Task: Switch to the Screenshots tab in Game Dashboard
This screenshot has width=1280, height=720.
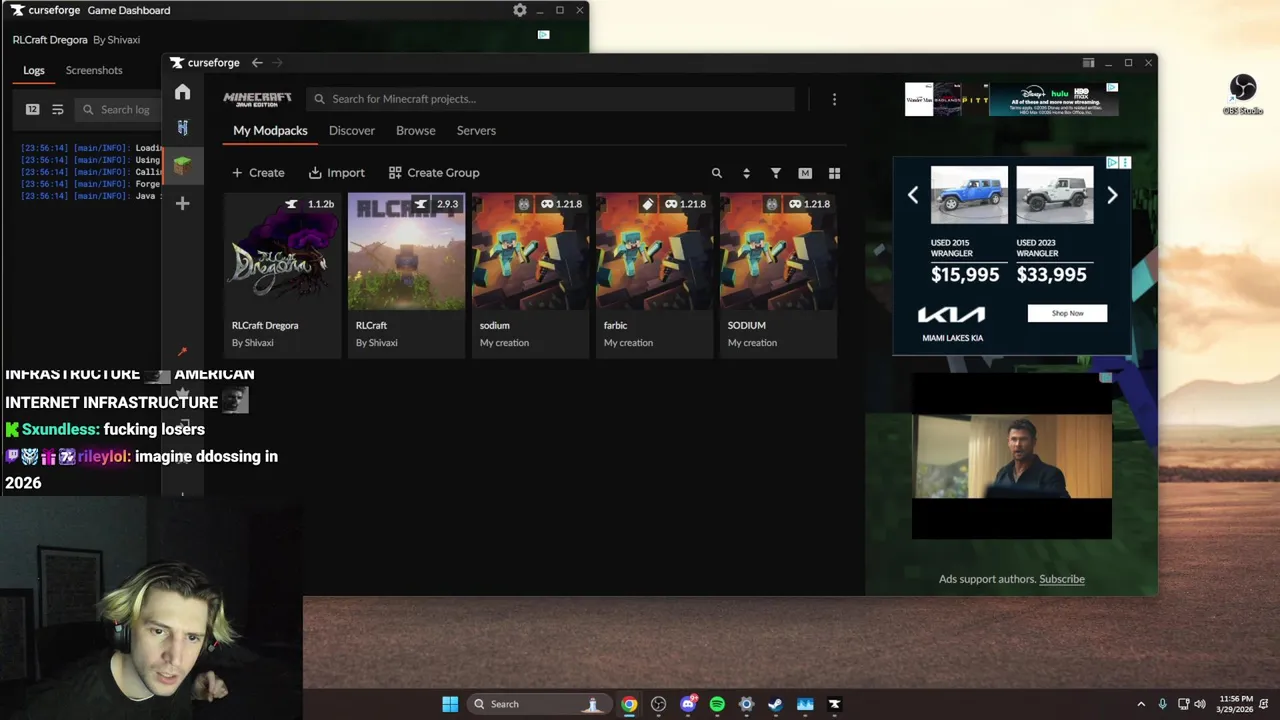Action: (94, 70)
